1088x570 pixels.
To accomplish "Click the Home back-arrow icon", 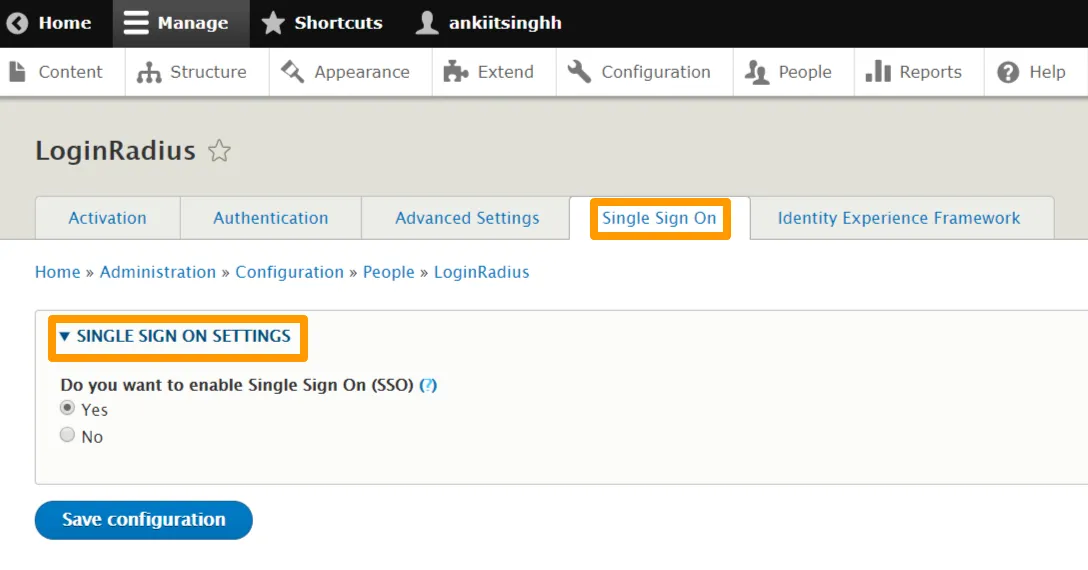I will coord(17,23).
